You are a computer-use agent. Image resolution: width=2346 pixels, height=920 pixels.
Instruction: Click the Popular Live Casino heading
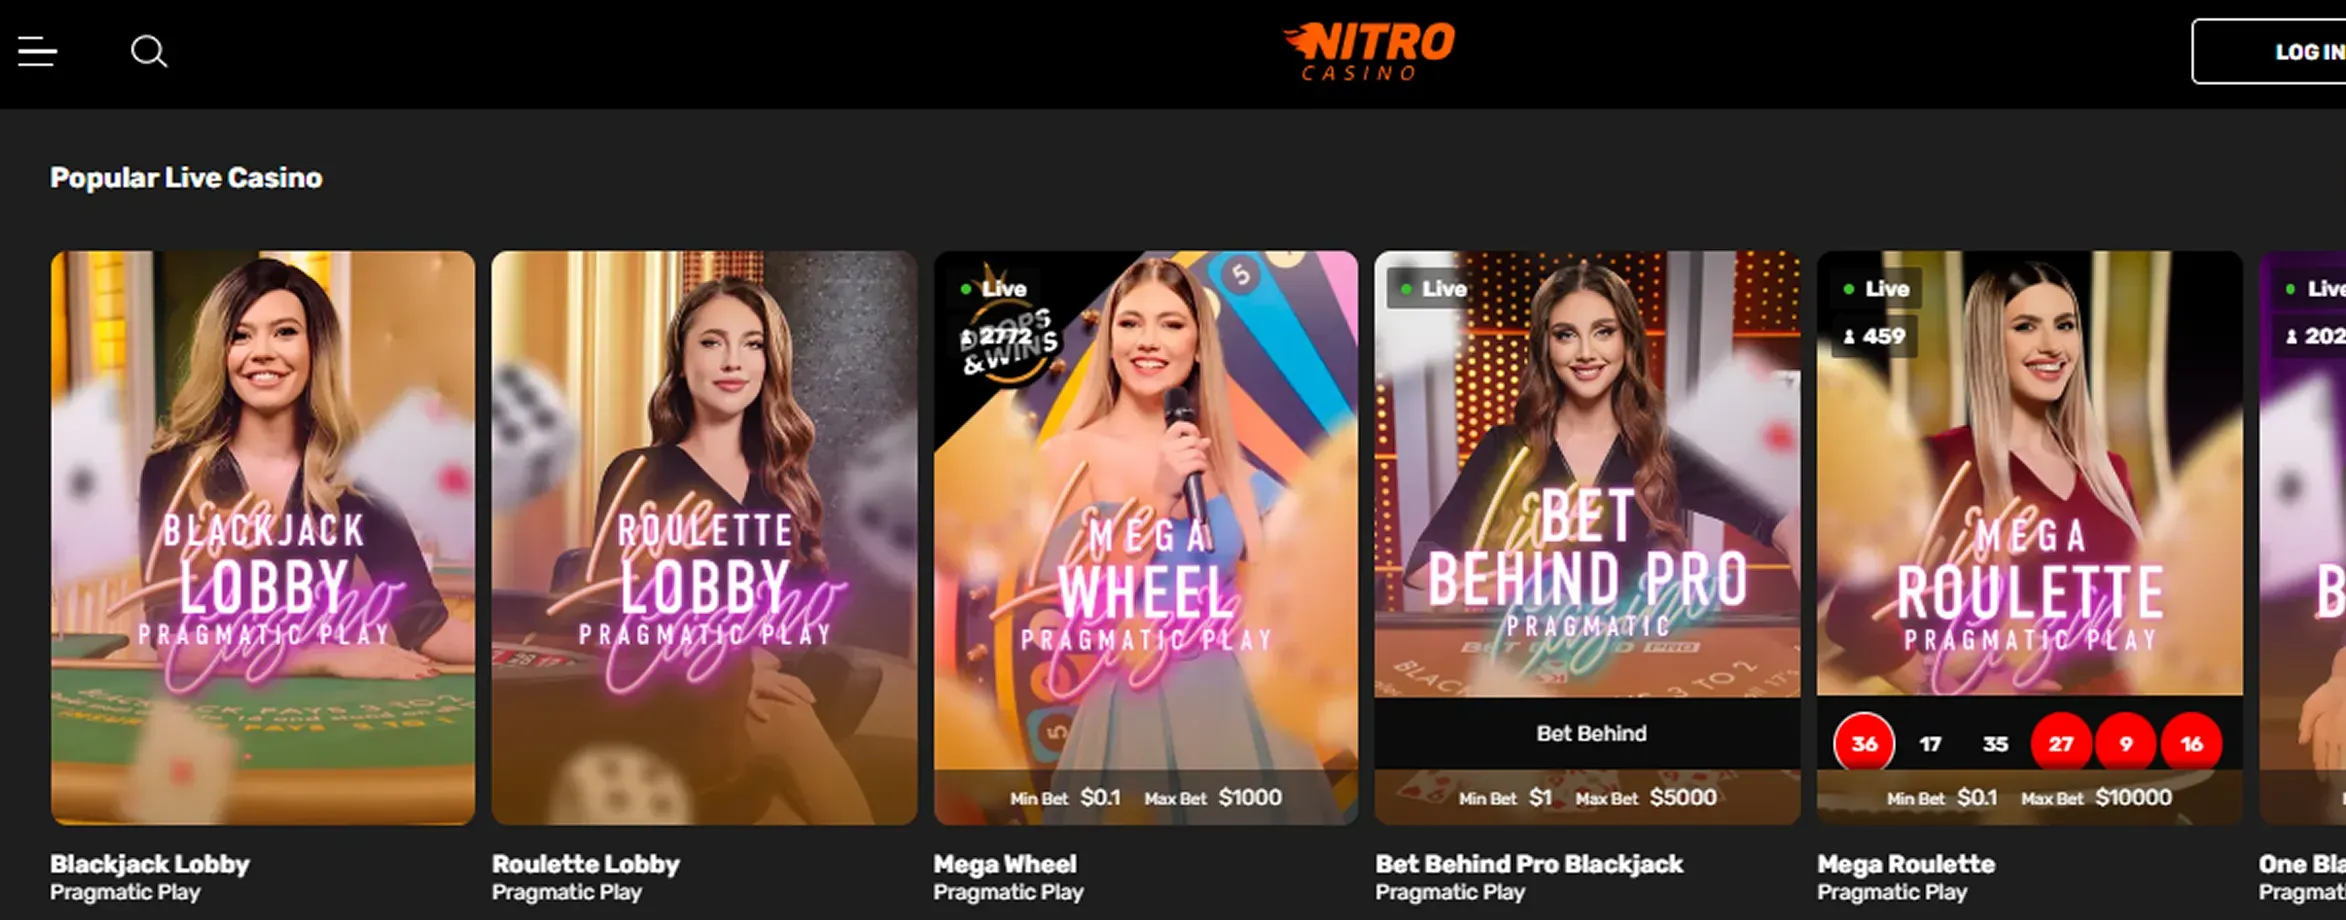(x=186, y=178)
